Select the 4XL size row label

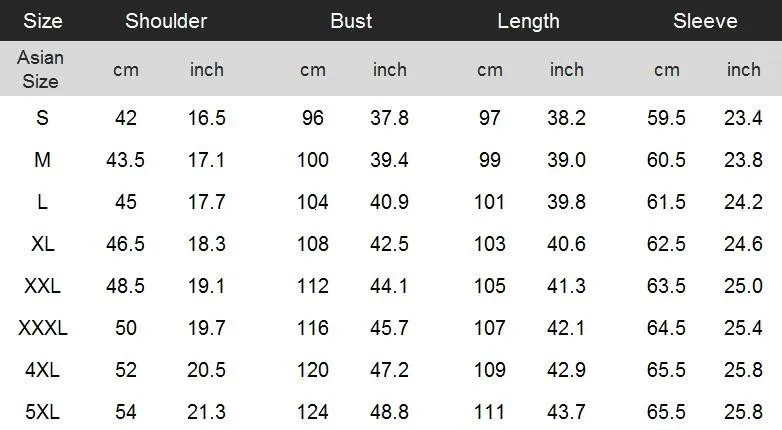[x=42, y=370]
